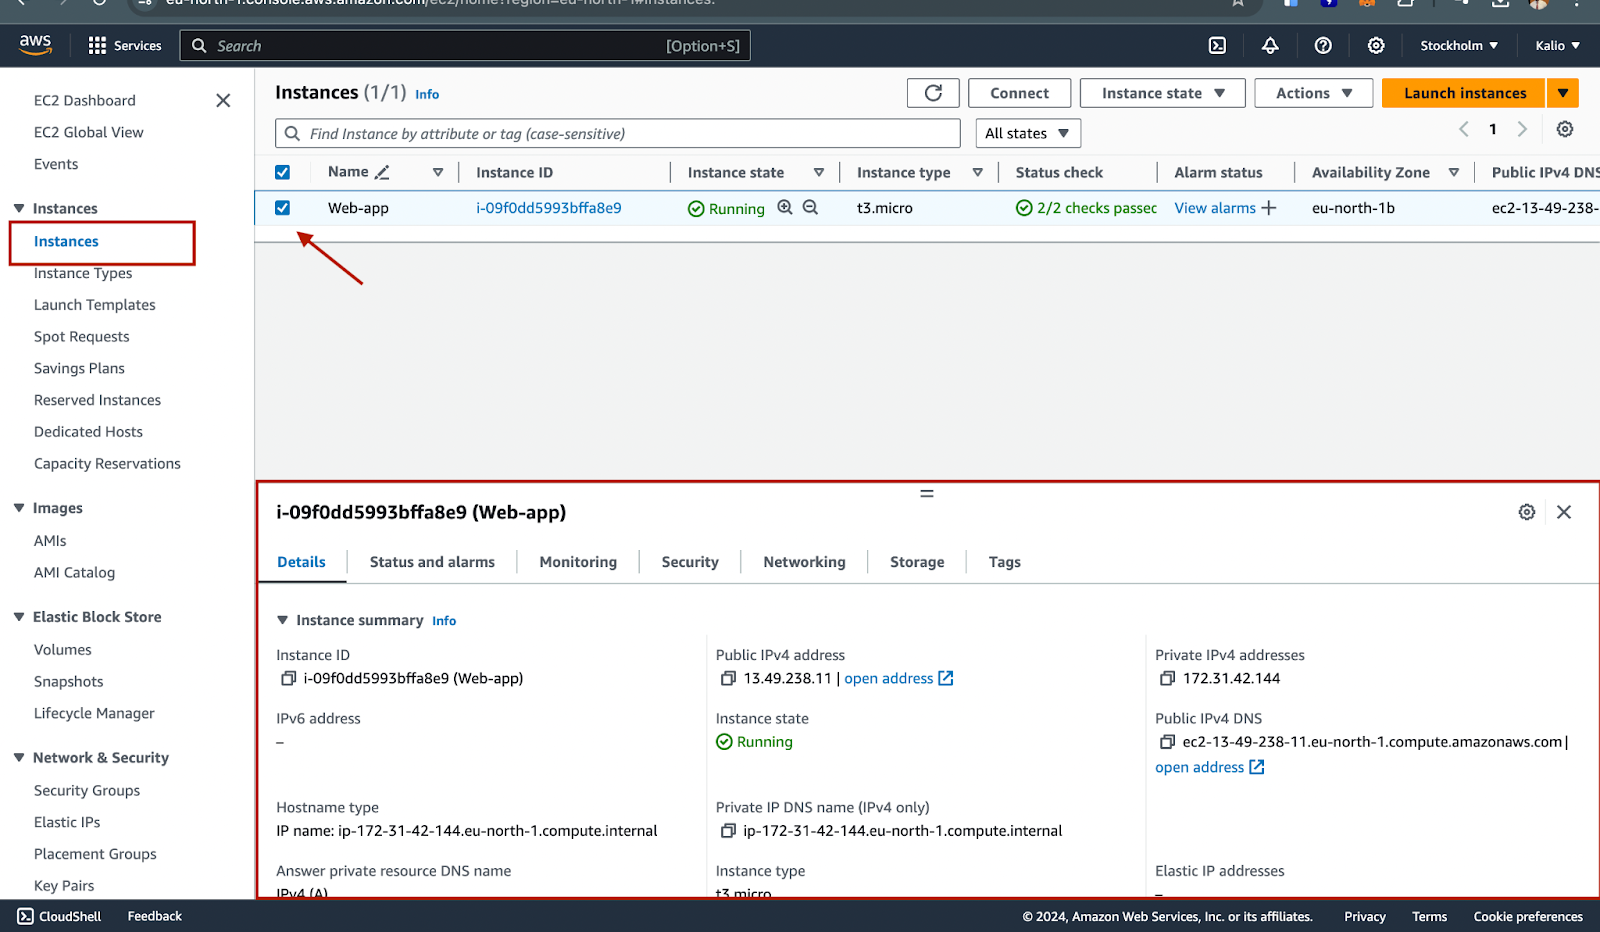The width and height of the screenshot is (1600, 932).
Task: Open the notifications bell
Action: [x=1270, y=46]
